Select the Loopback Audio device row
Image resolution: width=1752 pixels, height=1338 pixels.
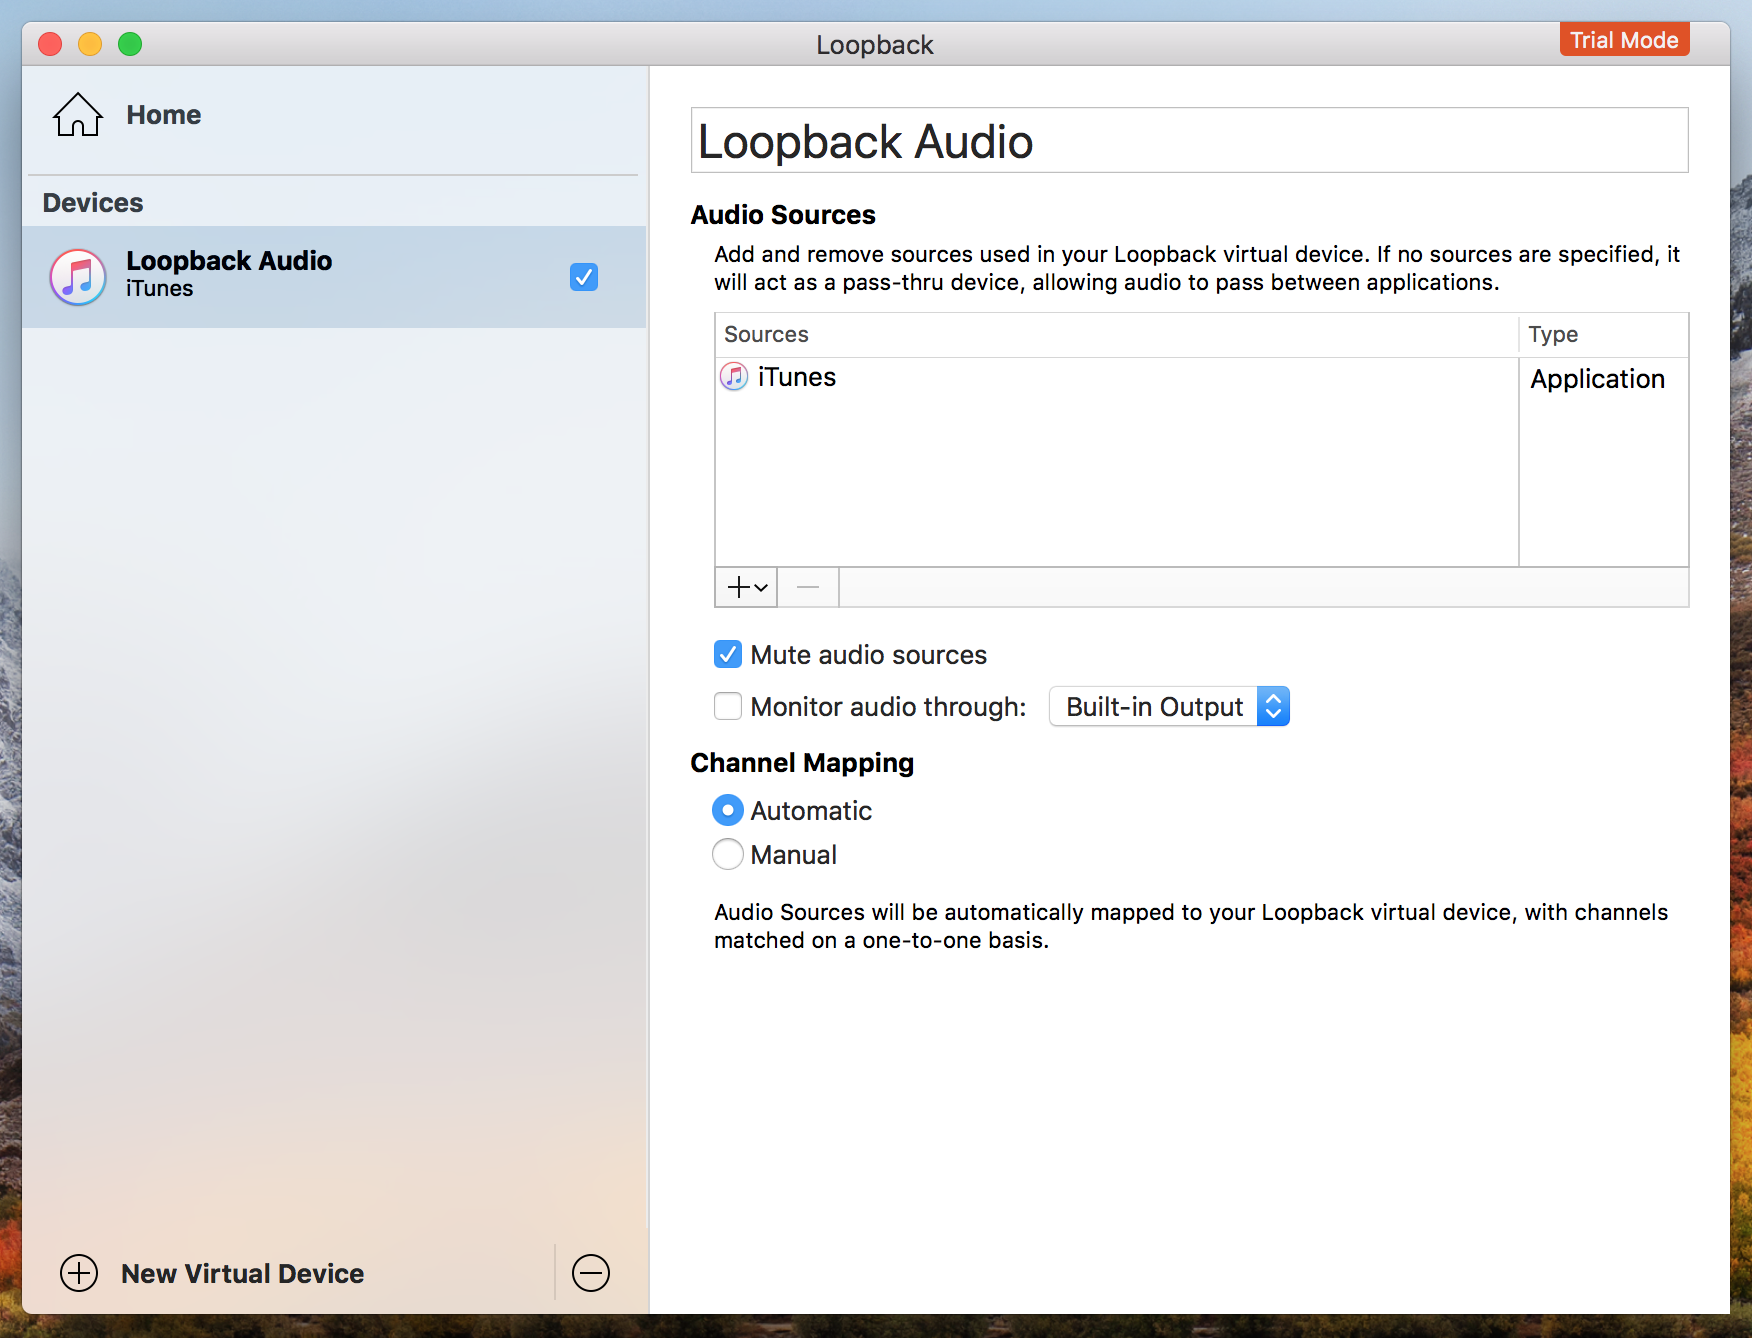(x=334, y=277)
